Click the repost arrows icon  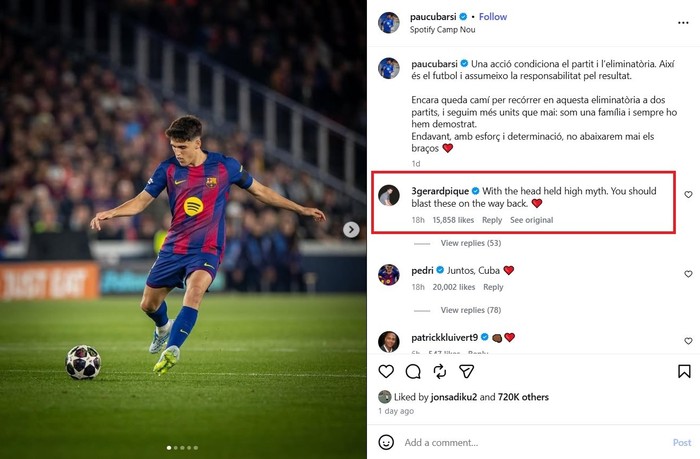point(439,371)
